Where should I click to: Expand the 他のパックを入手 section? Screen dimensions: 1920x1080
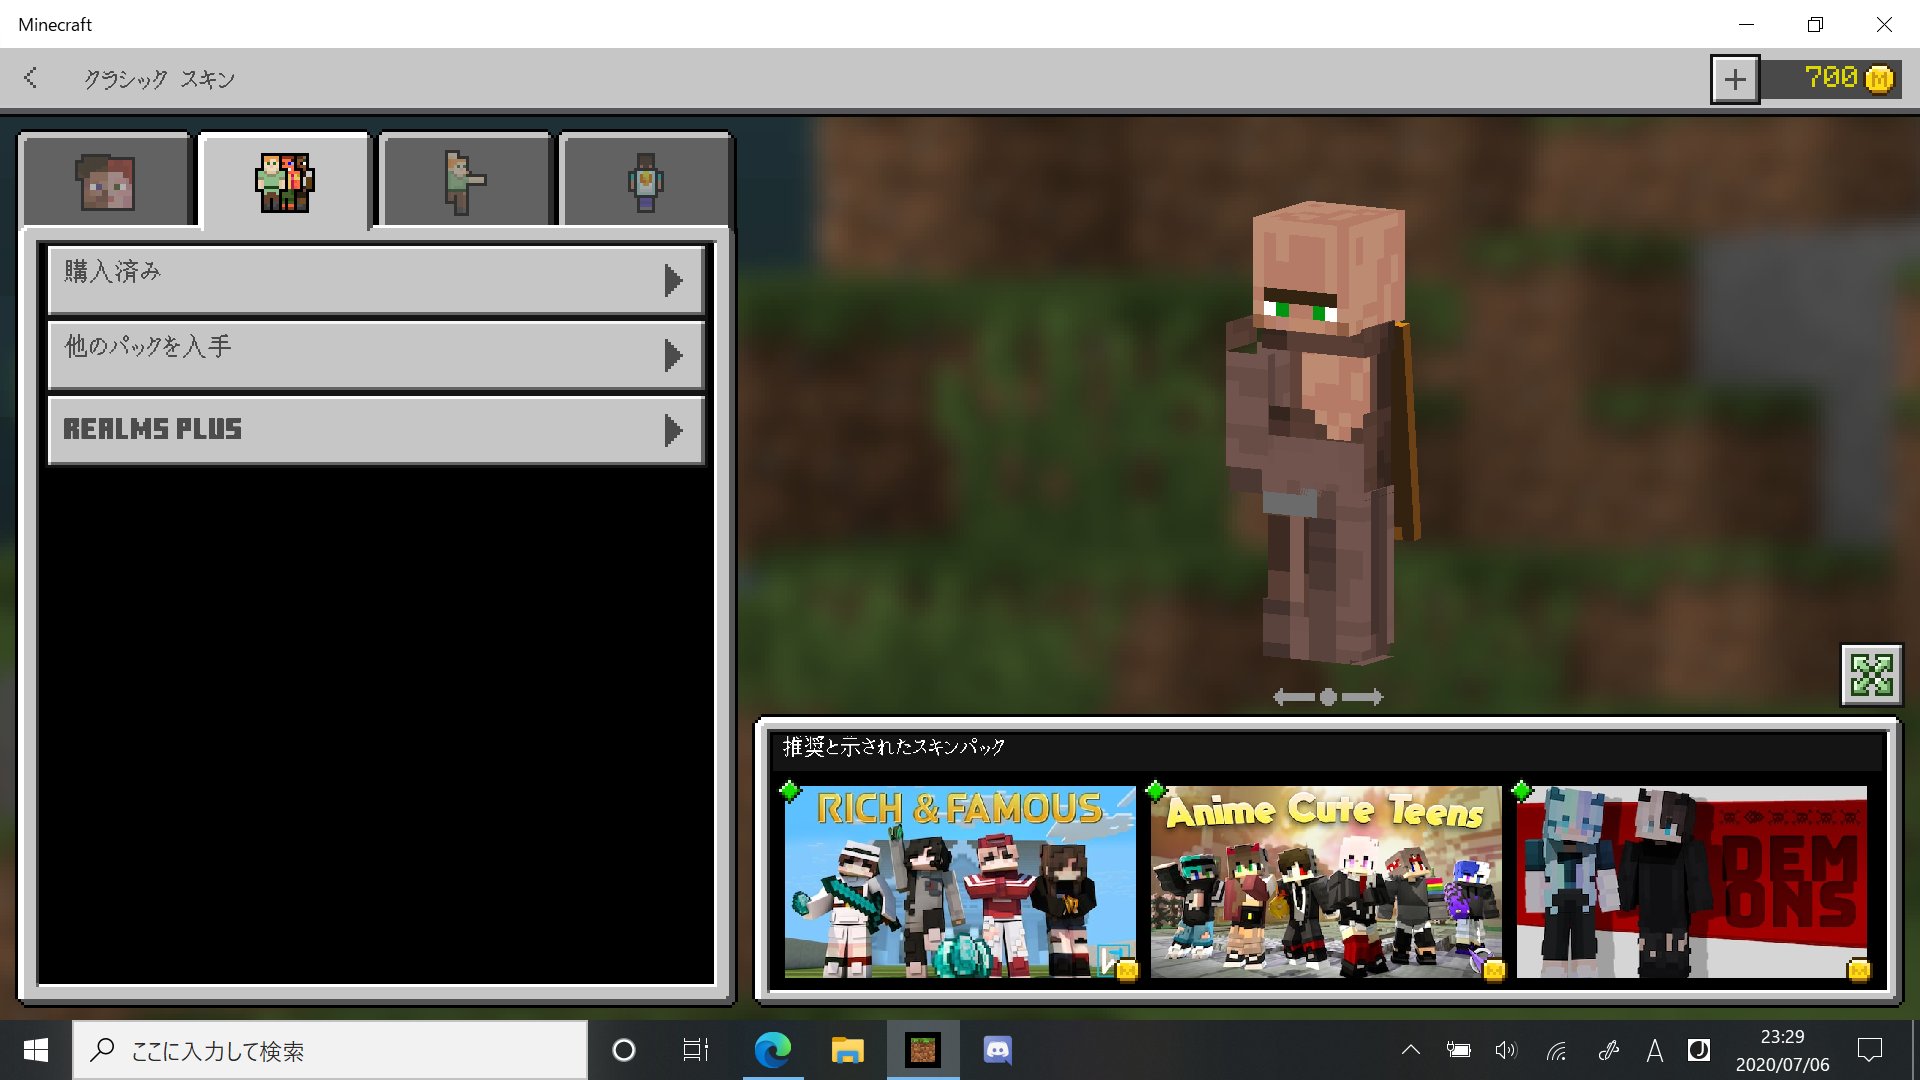376,355
